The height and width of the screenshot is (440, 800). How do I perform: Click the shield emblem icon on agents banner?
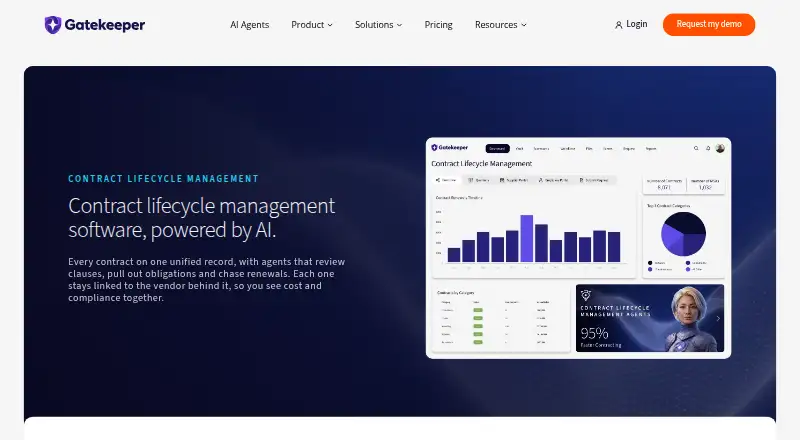coord(586,295)
